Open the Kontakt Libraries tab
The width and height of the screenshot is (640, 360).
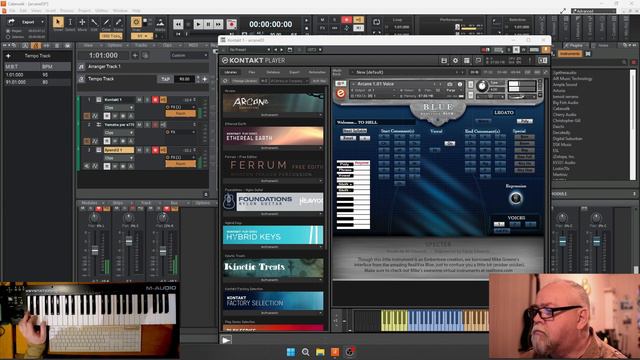[231, 72]
